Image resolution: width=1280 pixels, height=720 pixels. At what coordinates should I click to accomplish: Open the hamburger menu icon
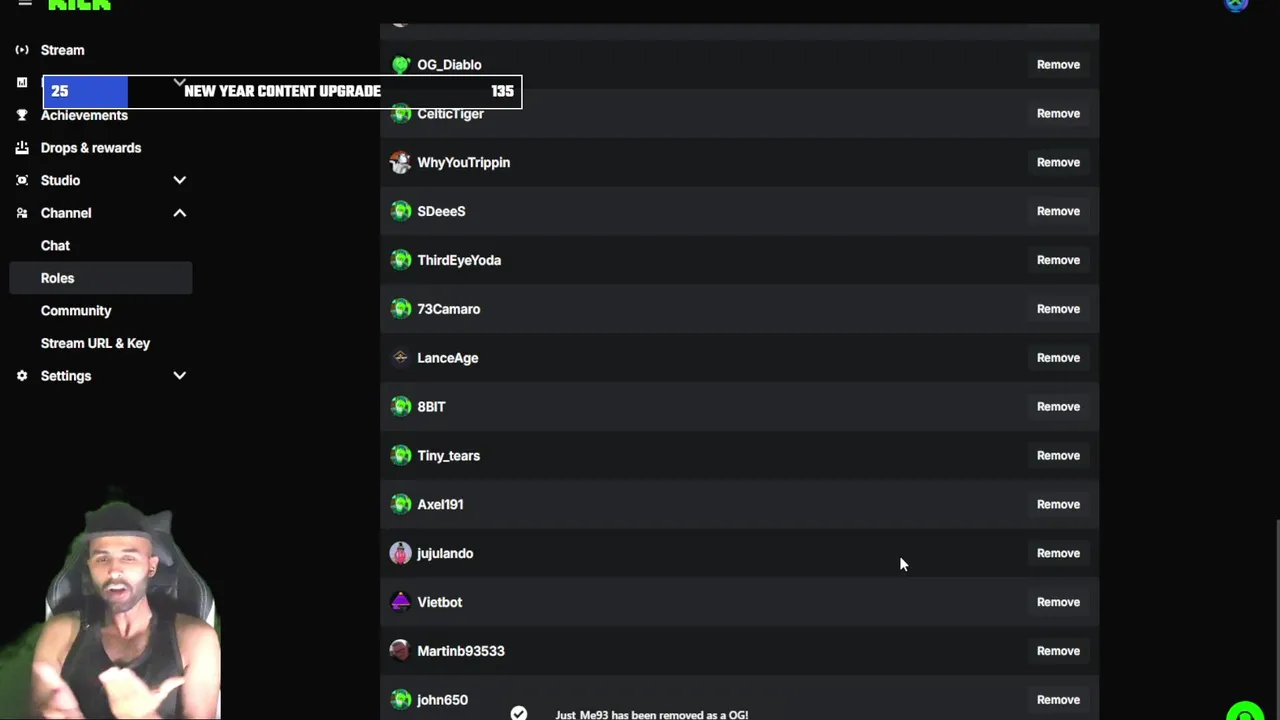tap(25, 4)
